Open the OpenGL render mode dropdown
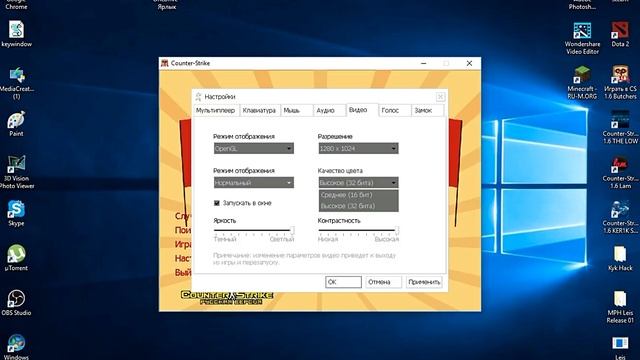 pos(253,149)
